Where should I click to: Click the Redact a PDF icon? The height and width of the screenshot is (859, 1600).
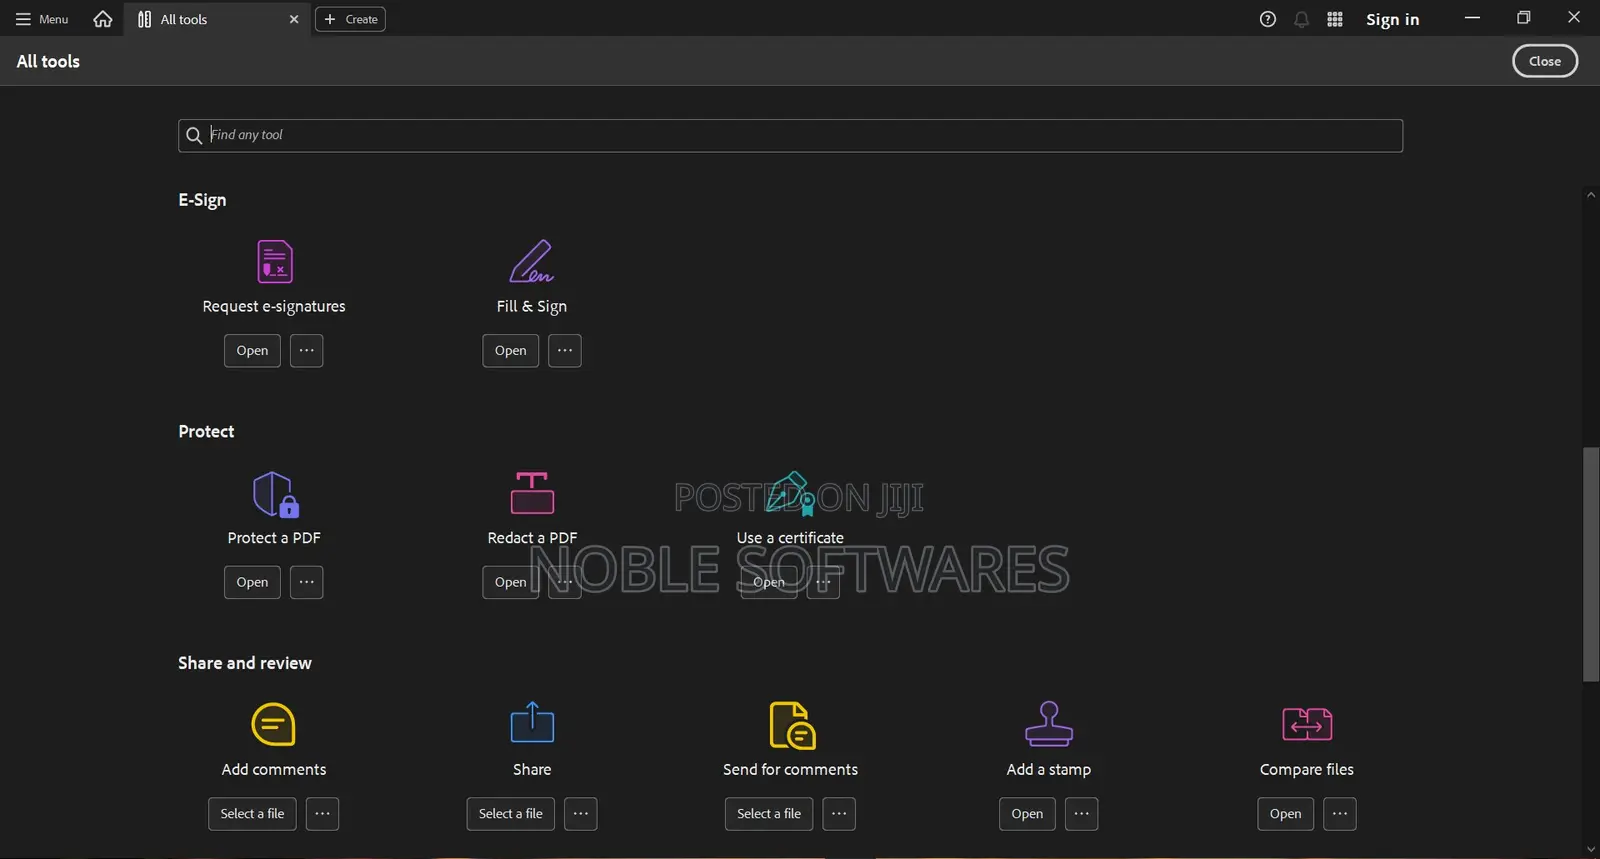[532, 493]
